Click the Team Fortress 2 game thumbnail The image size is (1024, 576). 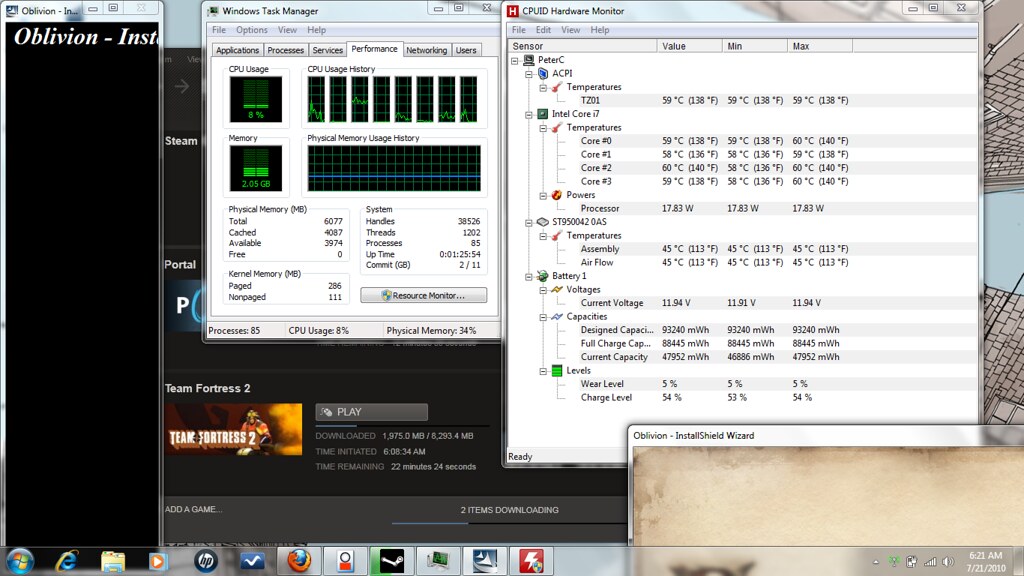pyautogui.click(x=233, y=429)
